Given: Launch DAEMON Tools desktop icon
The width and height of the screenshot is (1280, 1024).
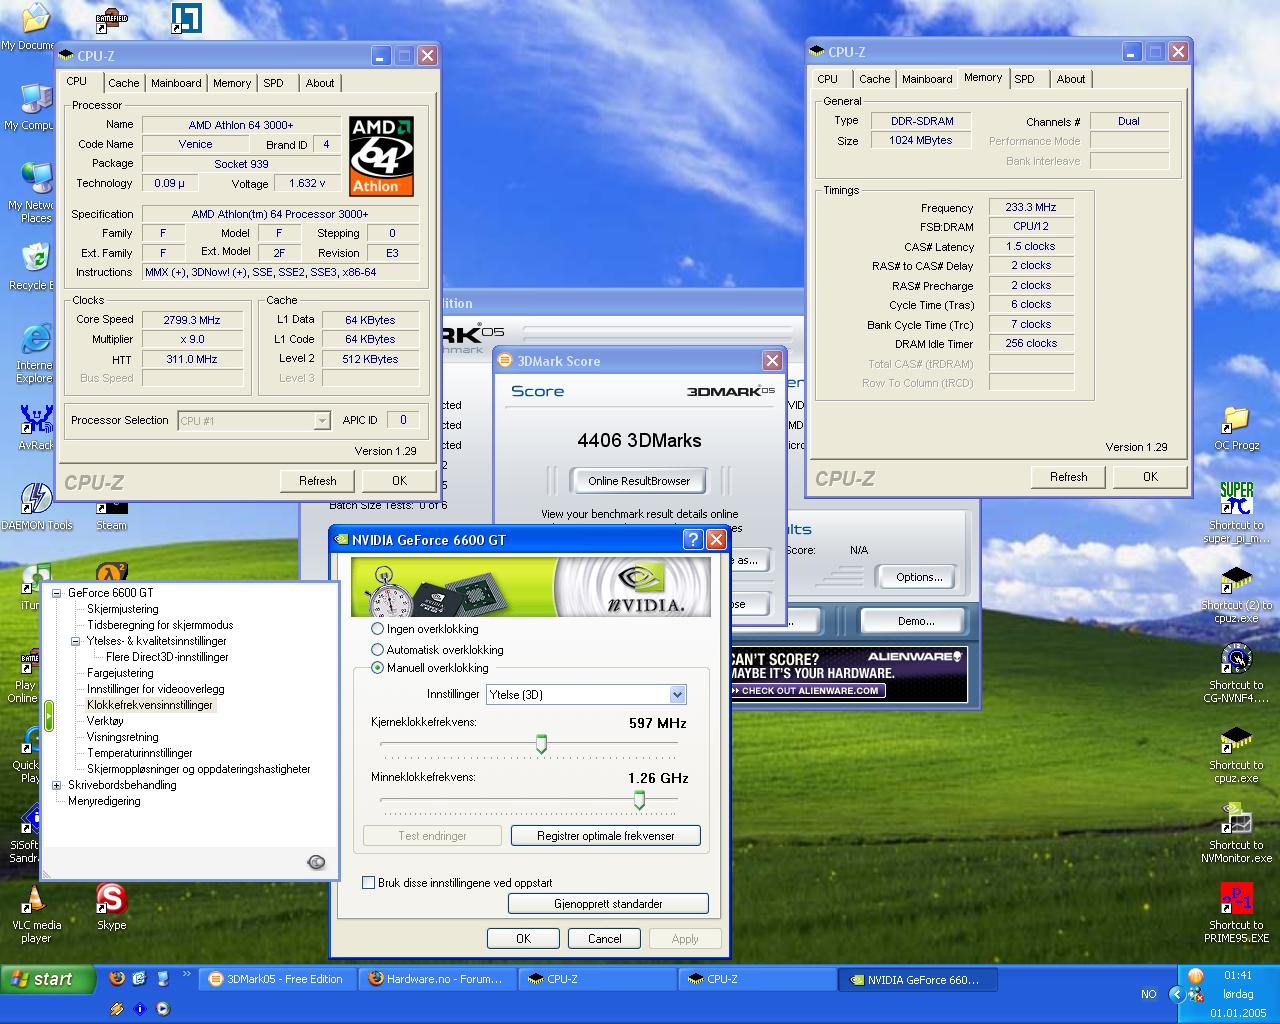Looking at the screenshot, I should 36,507.
